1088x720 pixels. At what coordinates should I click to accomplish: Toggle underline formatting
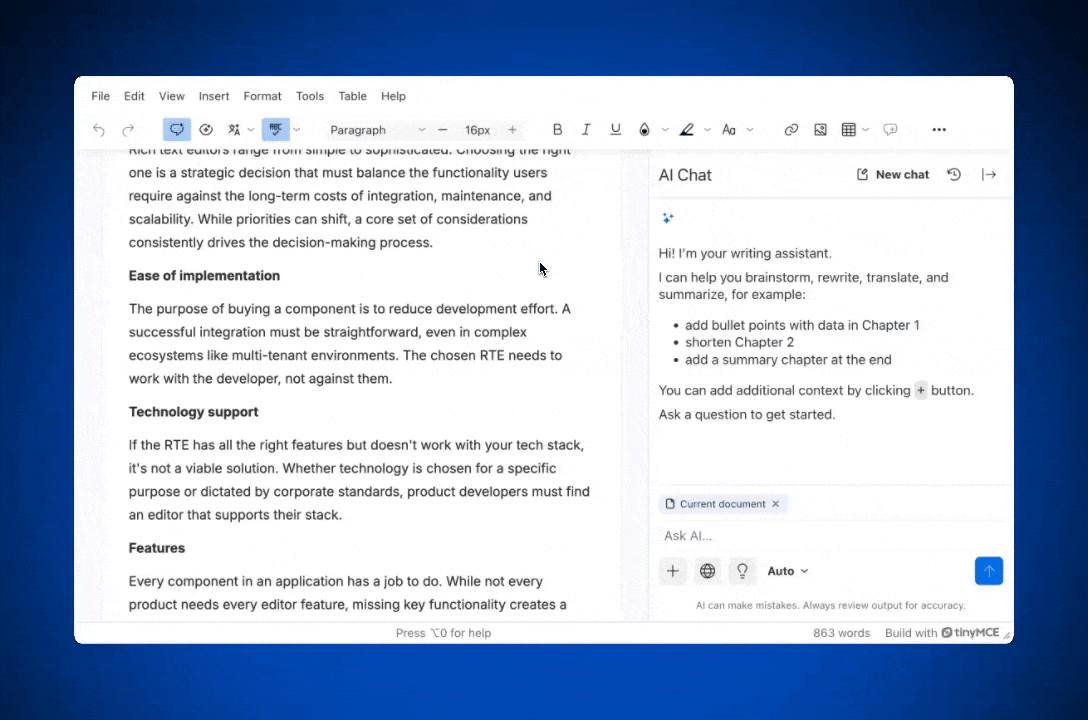pos(615,130)
